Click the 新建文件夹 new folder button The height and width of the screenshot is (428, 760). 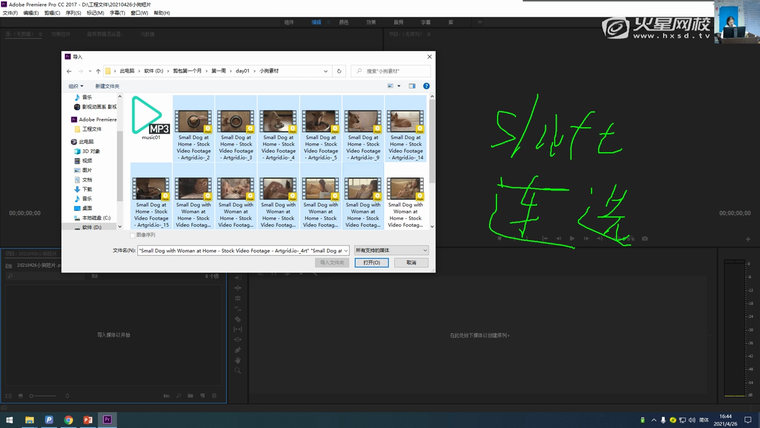[99, 86]
